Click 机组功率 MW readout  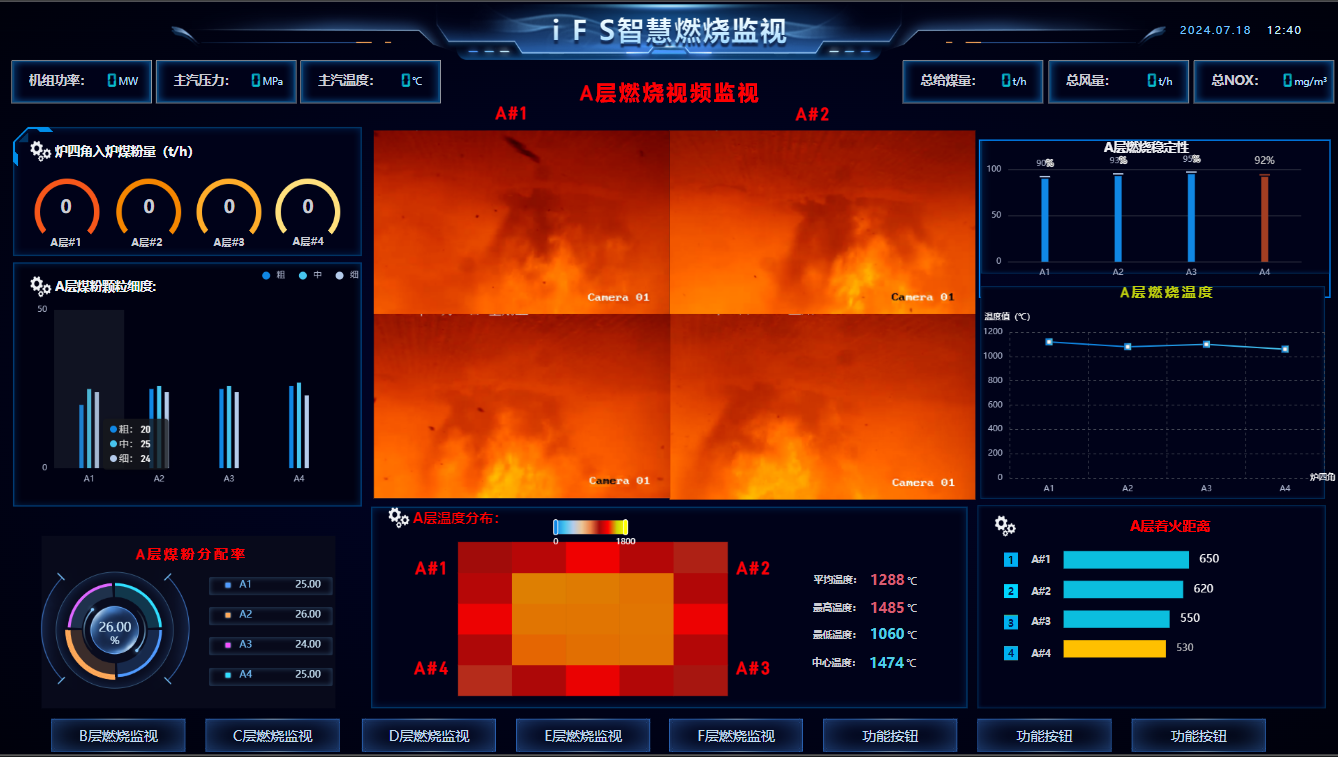81,81
